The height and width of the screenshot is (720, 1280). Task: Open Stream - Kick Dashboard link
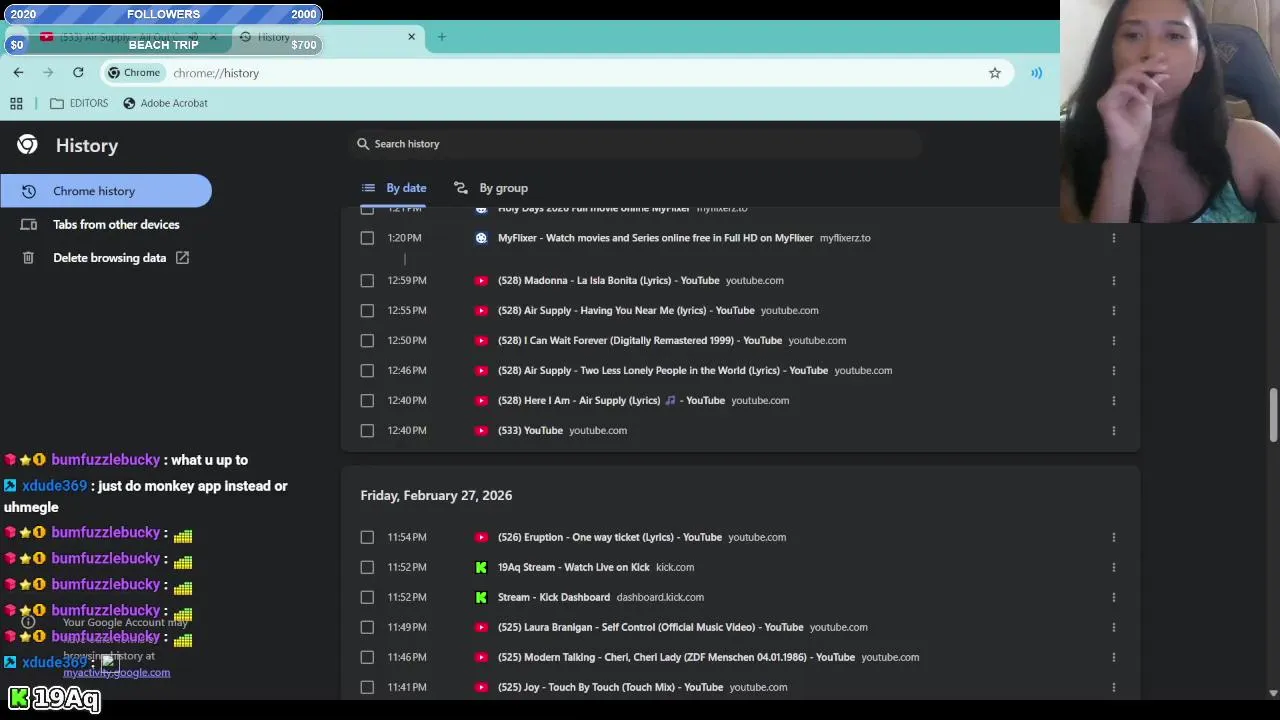click(x=554, y=598)
